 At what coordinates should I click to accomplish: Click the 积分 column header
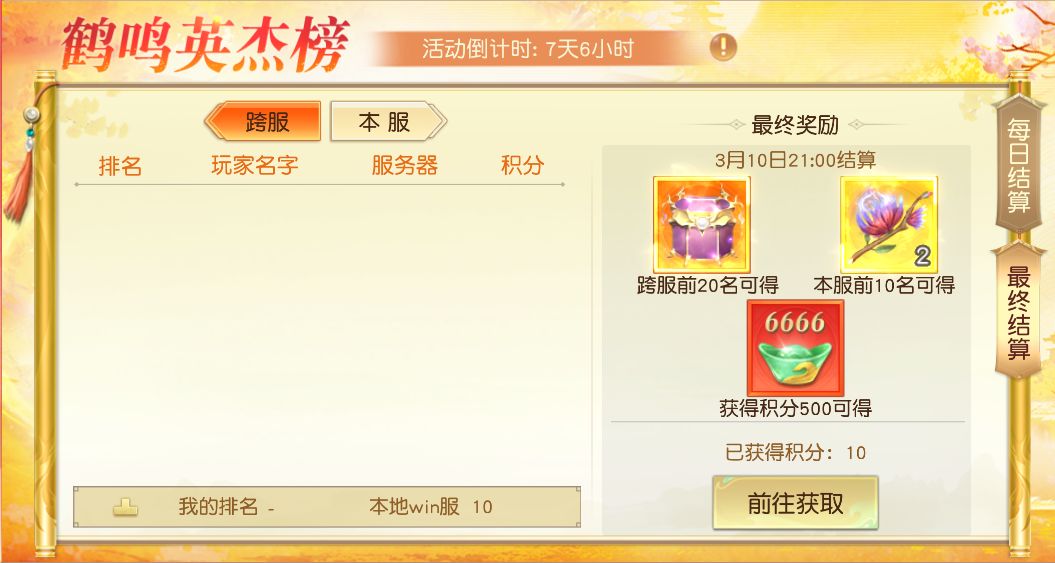pos(522,165)
